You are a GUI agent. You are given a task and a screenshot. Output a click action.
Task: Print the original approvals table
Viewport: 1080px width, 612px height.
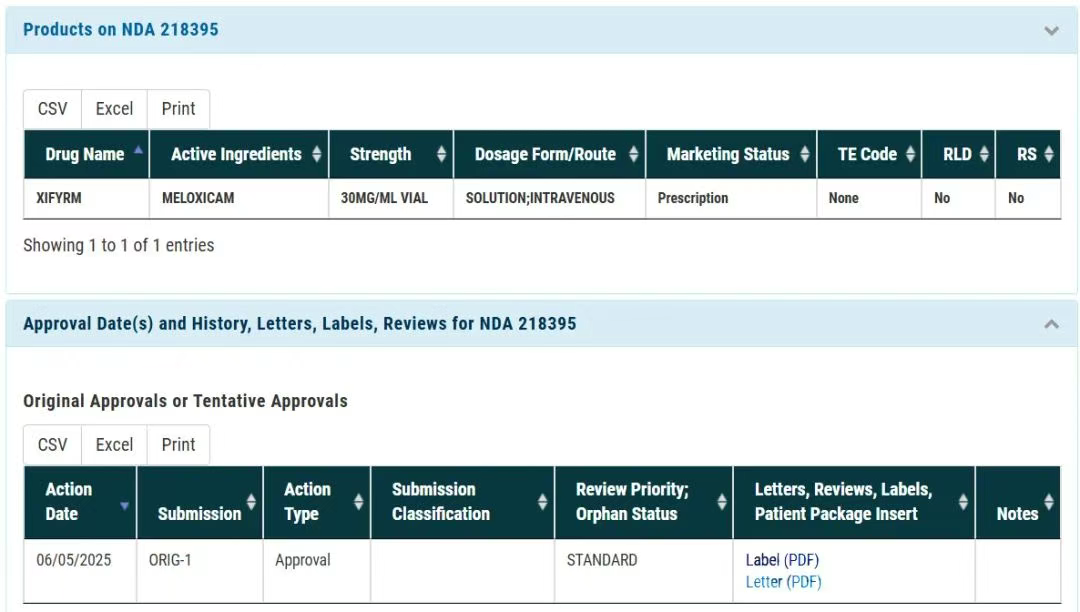pos(178,444)
